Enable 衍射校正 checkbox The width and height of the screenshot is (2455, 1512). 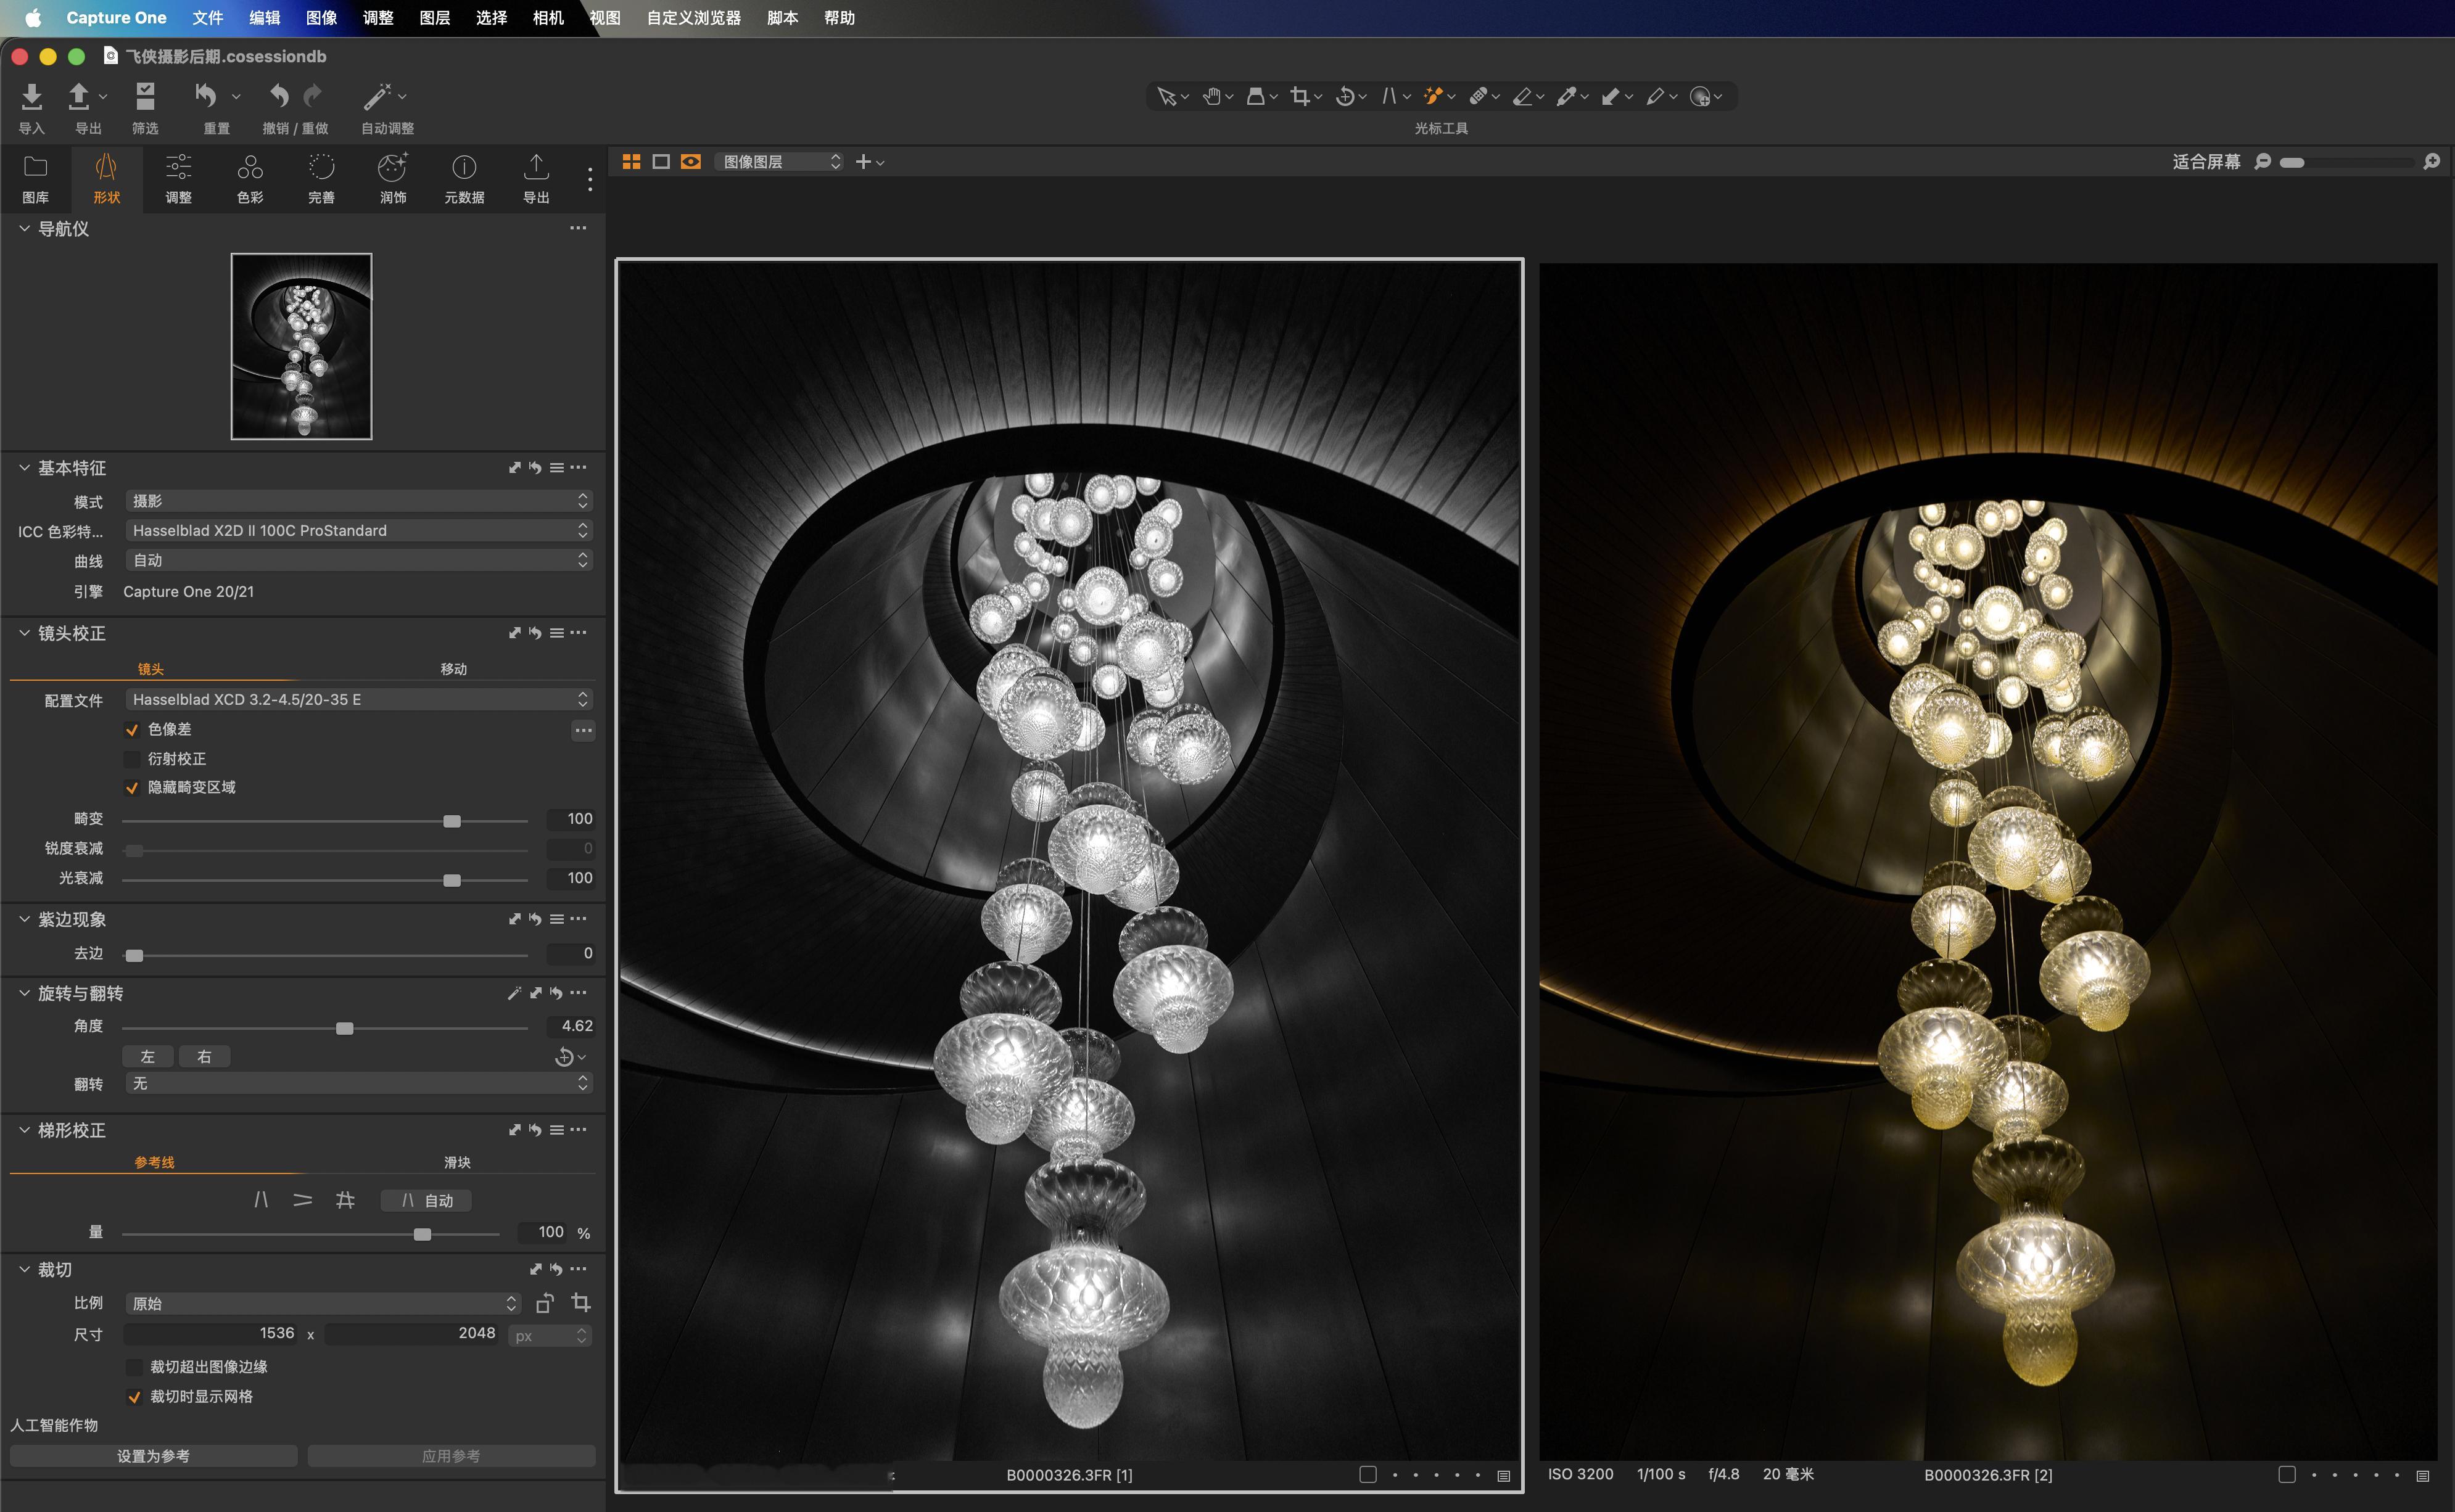[132, 759]
